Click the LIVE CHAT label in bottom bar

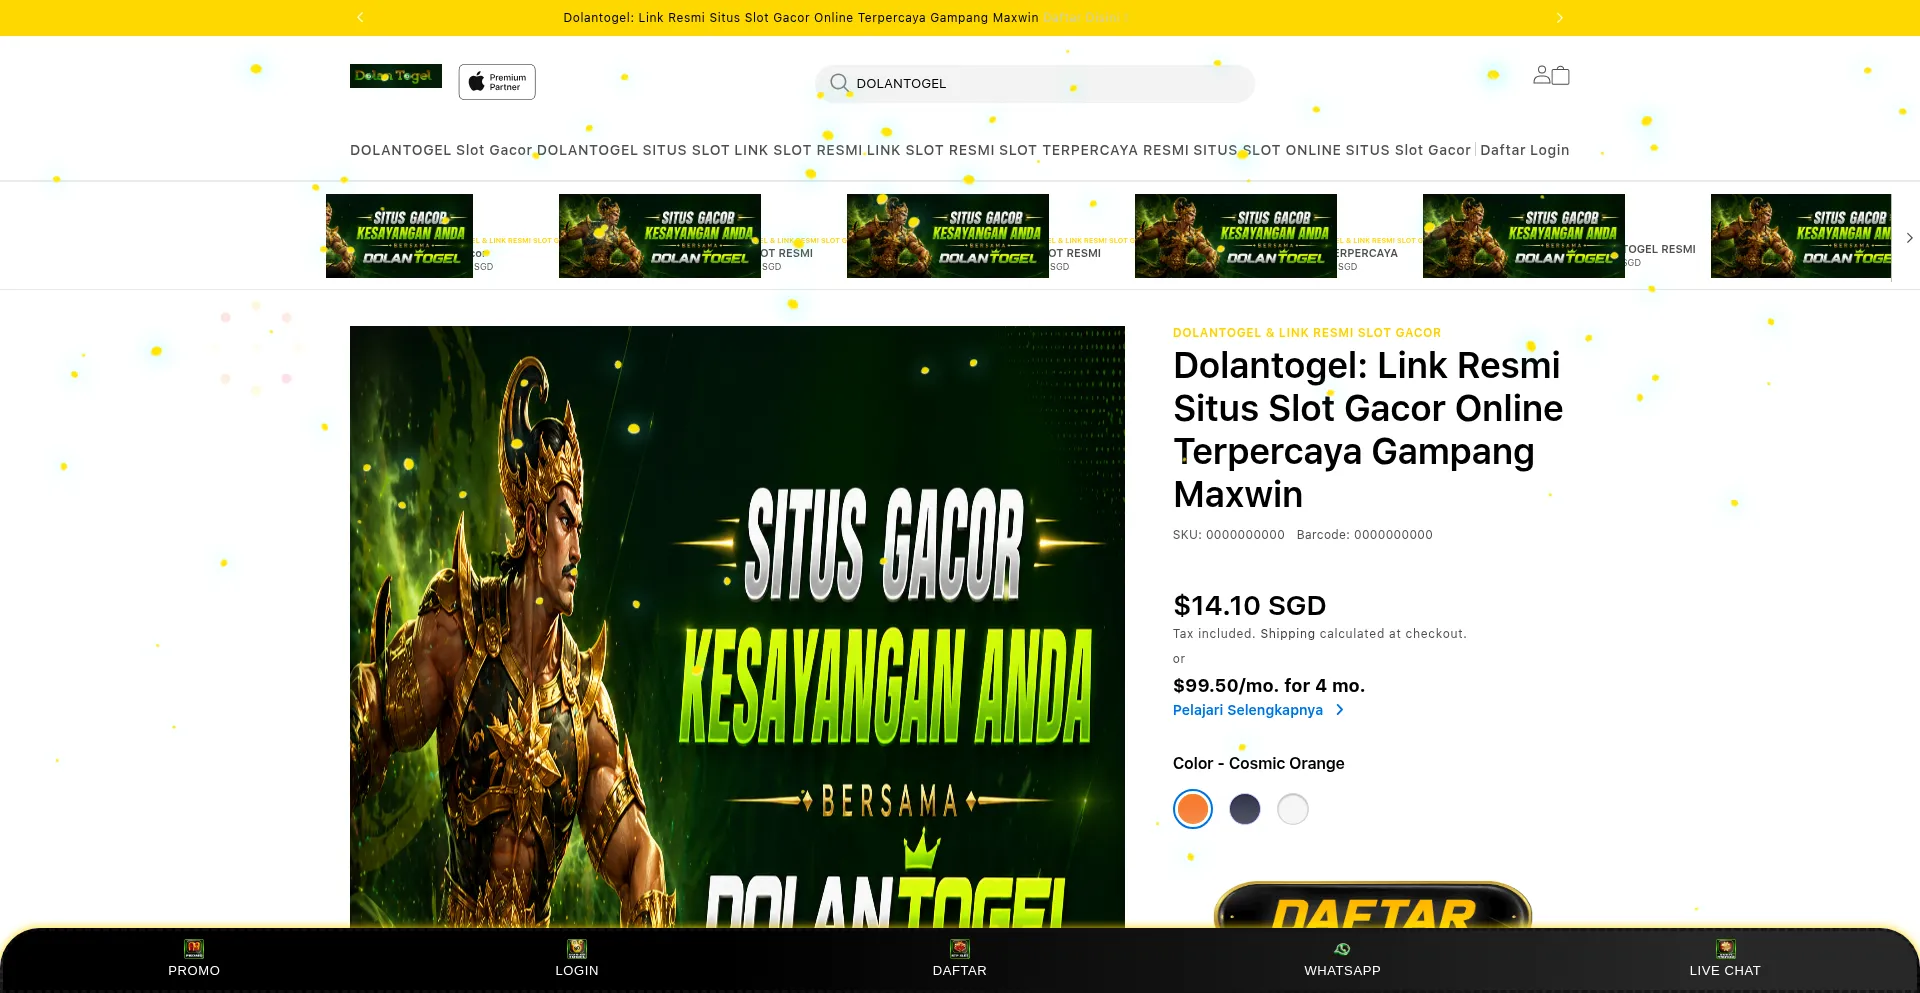tap(1725, 971)
